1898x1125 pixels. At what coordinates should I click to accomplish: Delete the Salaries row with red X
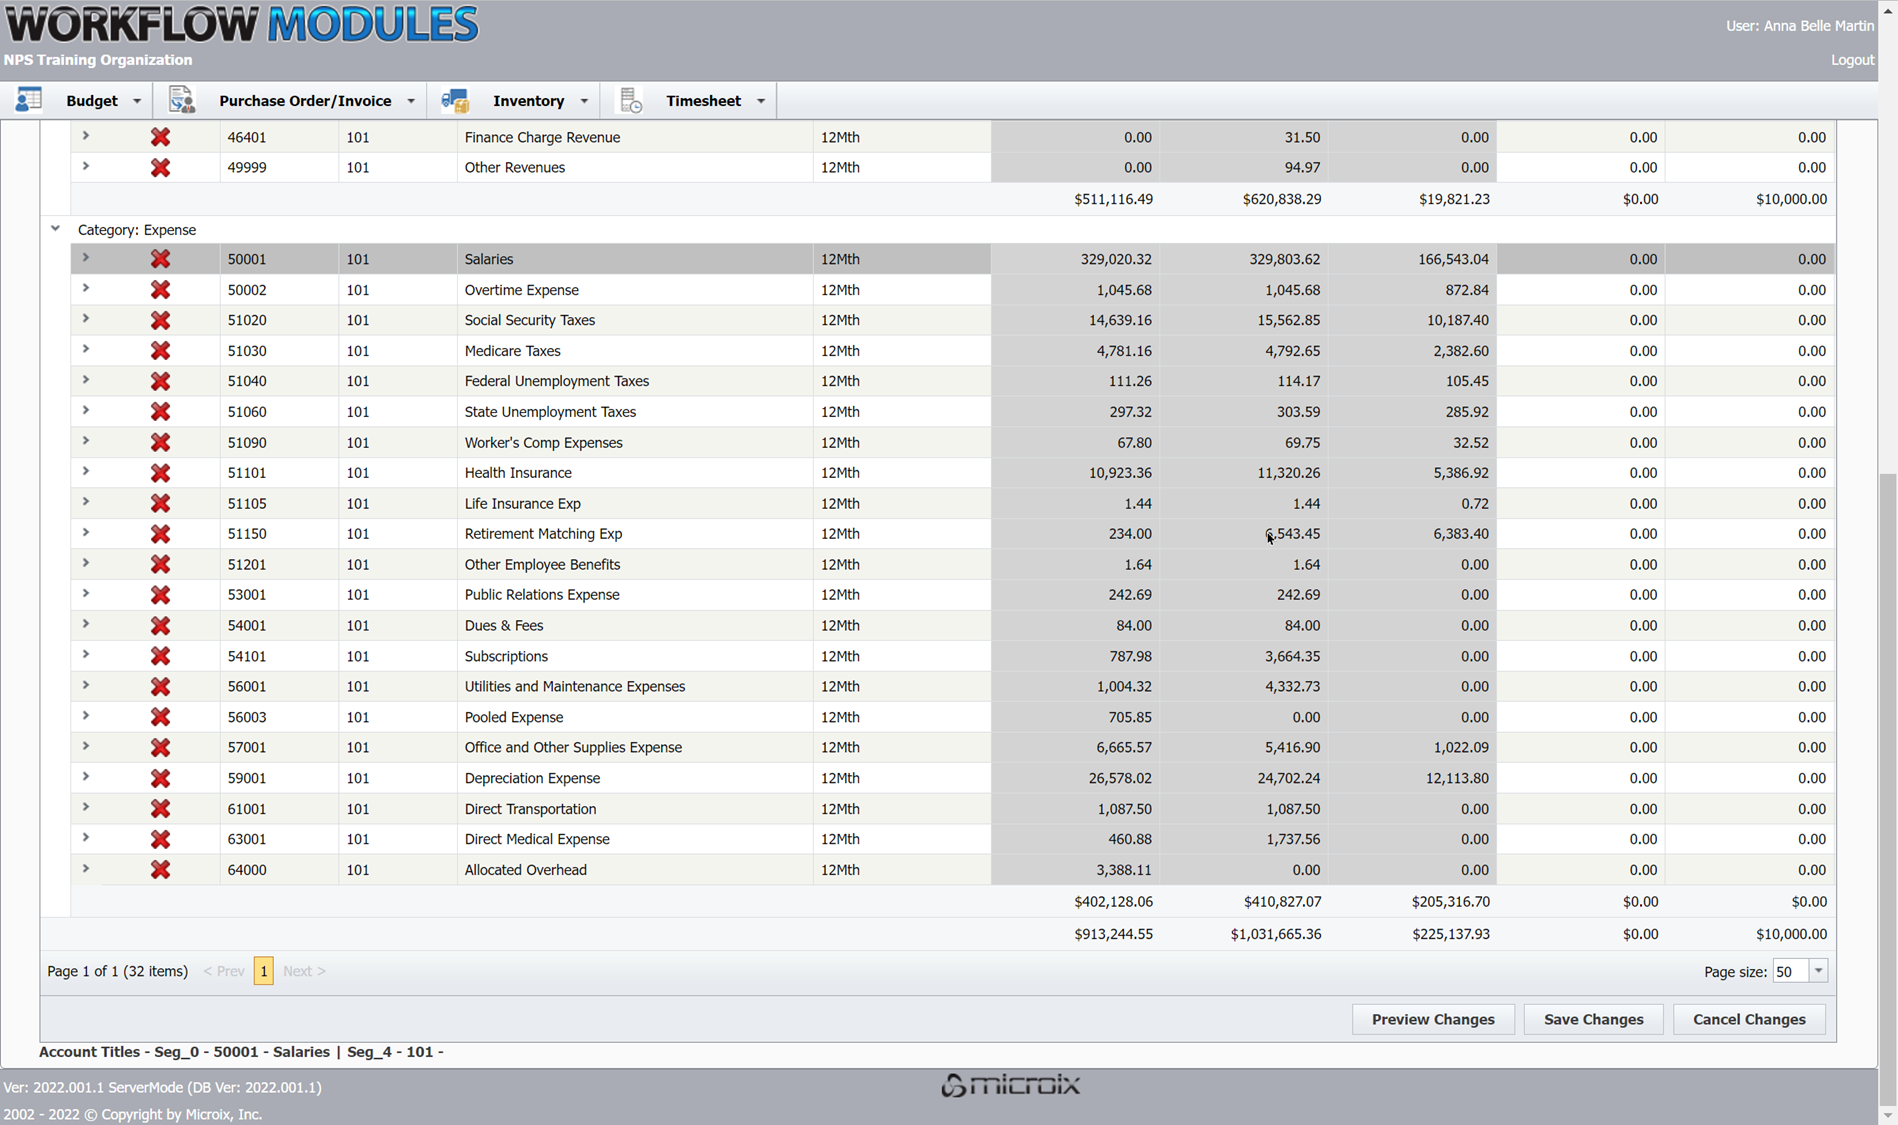click(160, 259)
